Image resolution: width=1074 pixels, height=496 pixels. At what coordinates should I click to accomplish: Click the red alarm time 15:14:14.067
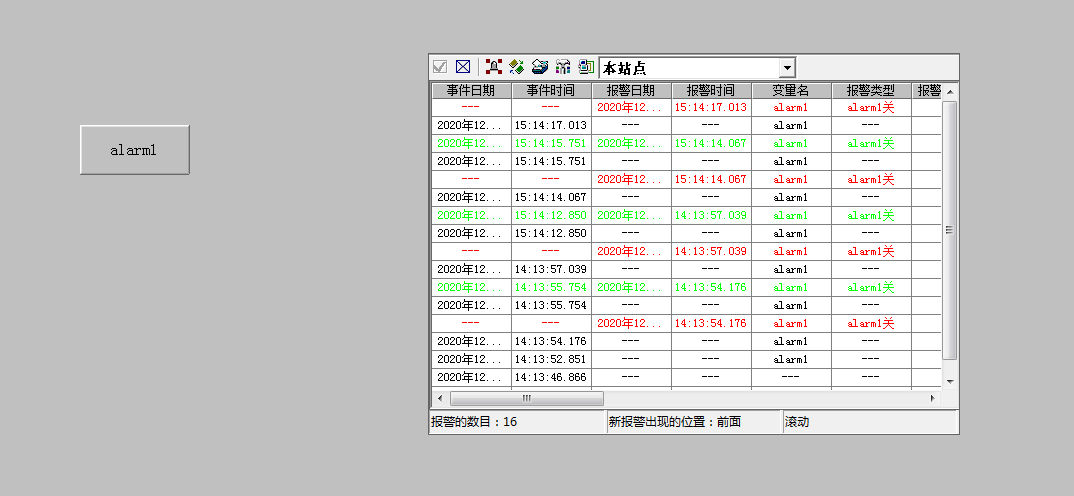click(x=711, y=179)
